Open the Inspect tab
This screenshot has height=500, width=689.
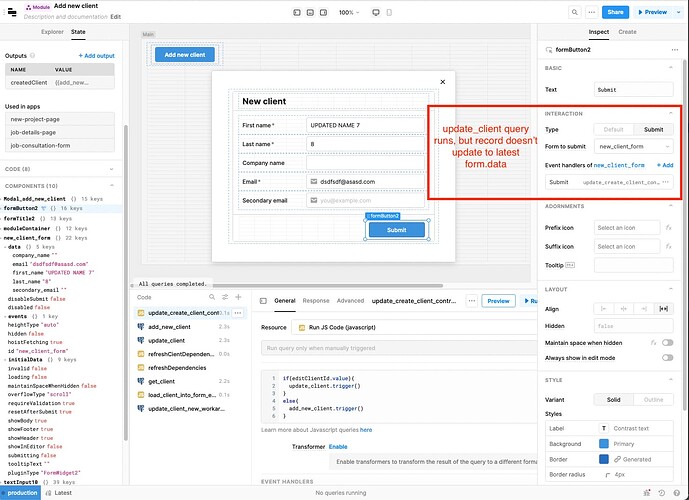tap(598, 32)
